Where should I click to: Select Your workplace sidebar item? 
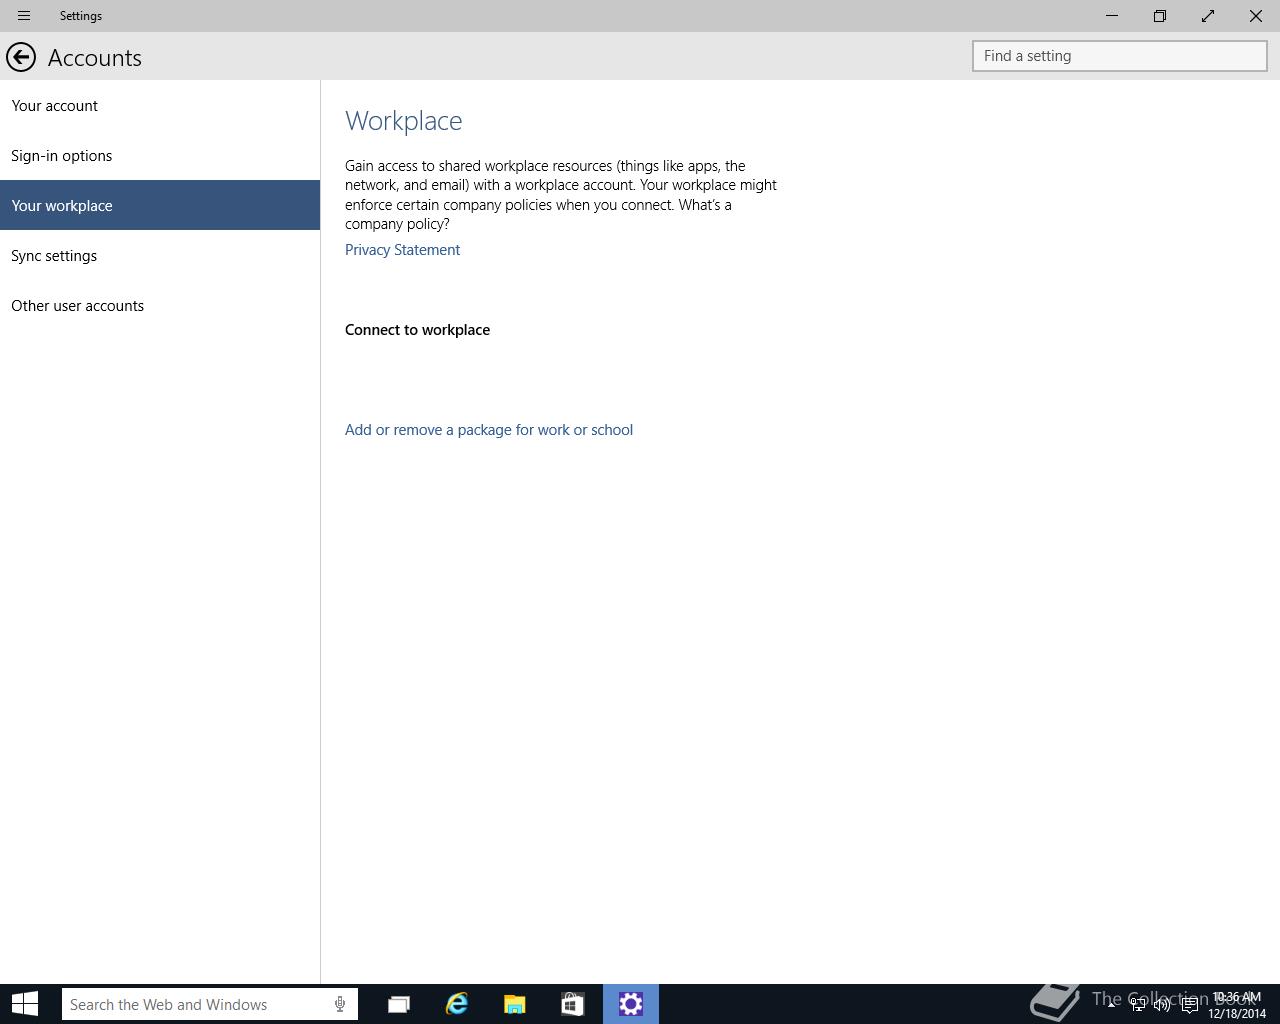pyautogui.click(x=160, y=205)
